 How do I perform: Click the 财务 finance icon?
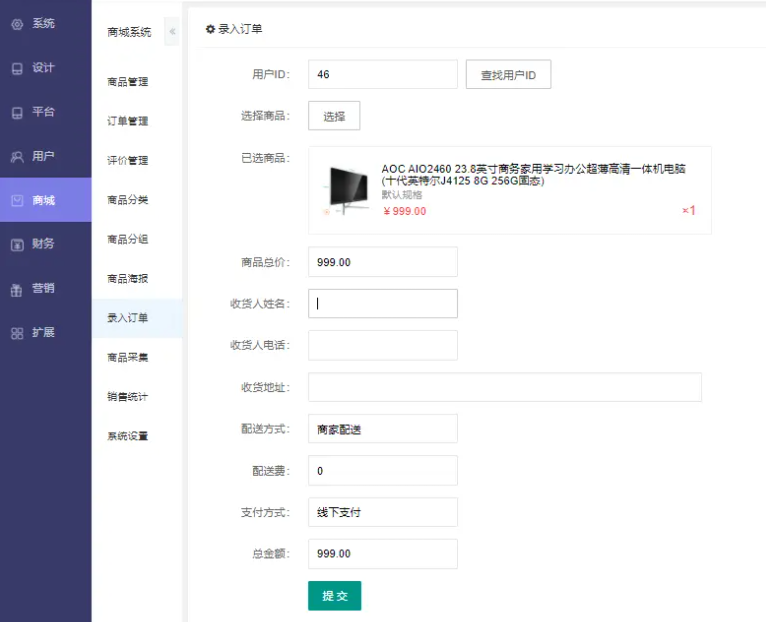(x=17, y=245)
